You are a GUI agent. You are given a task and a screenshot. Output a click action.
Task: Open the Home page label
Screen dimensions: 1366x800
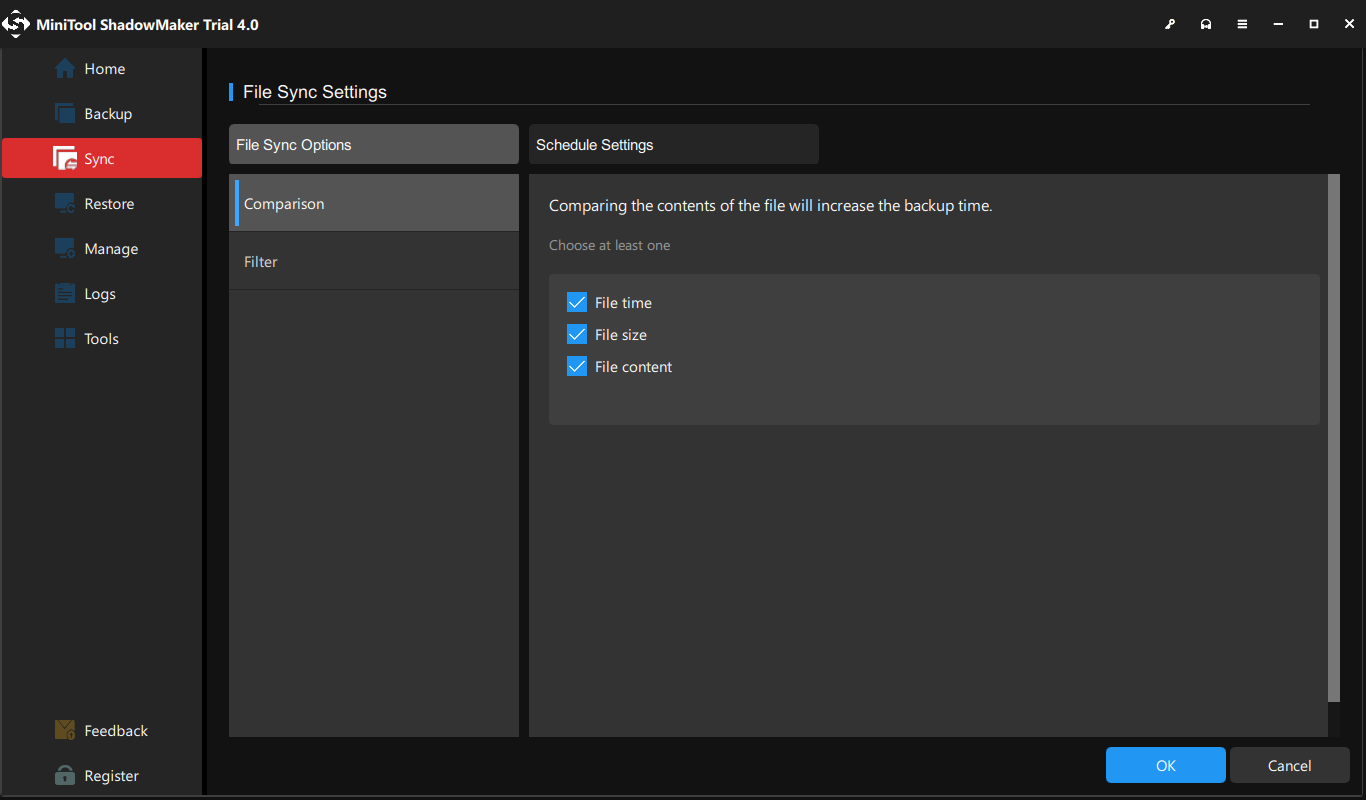coord(105,69)
